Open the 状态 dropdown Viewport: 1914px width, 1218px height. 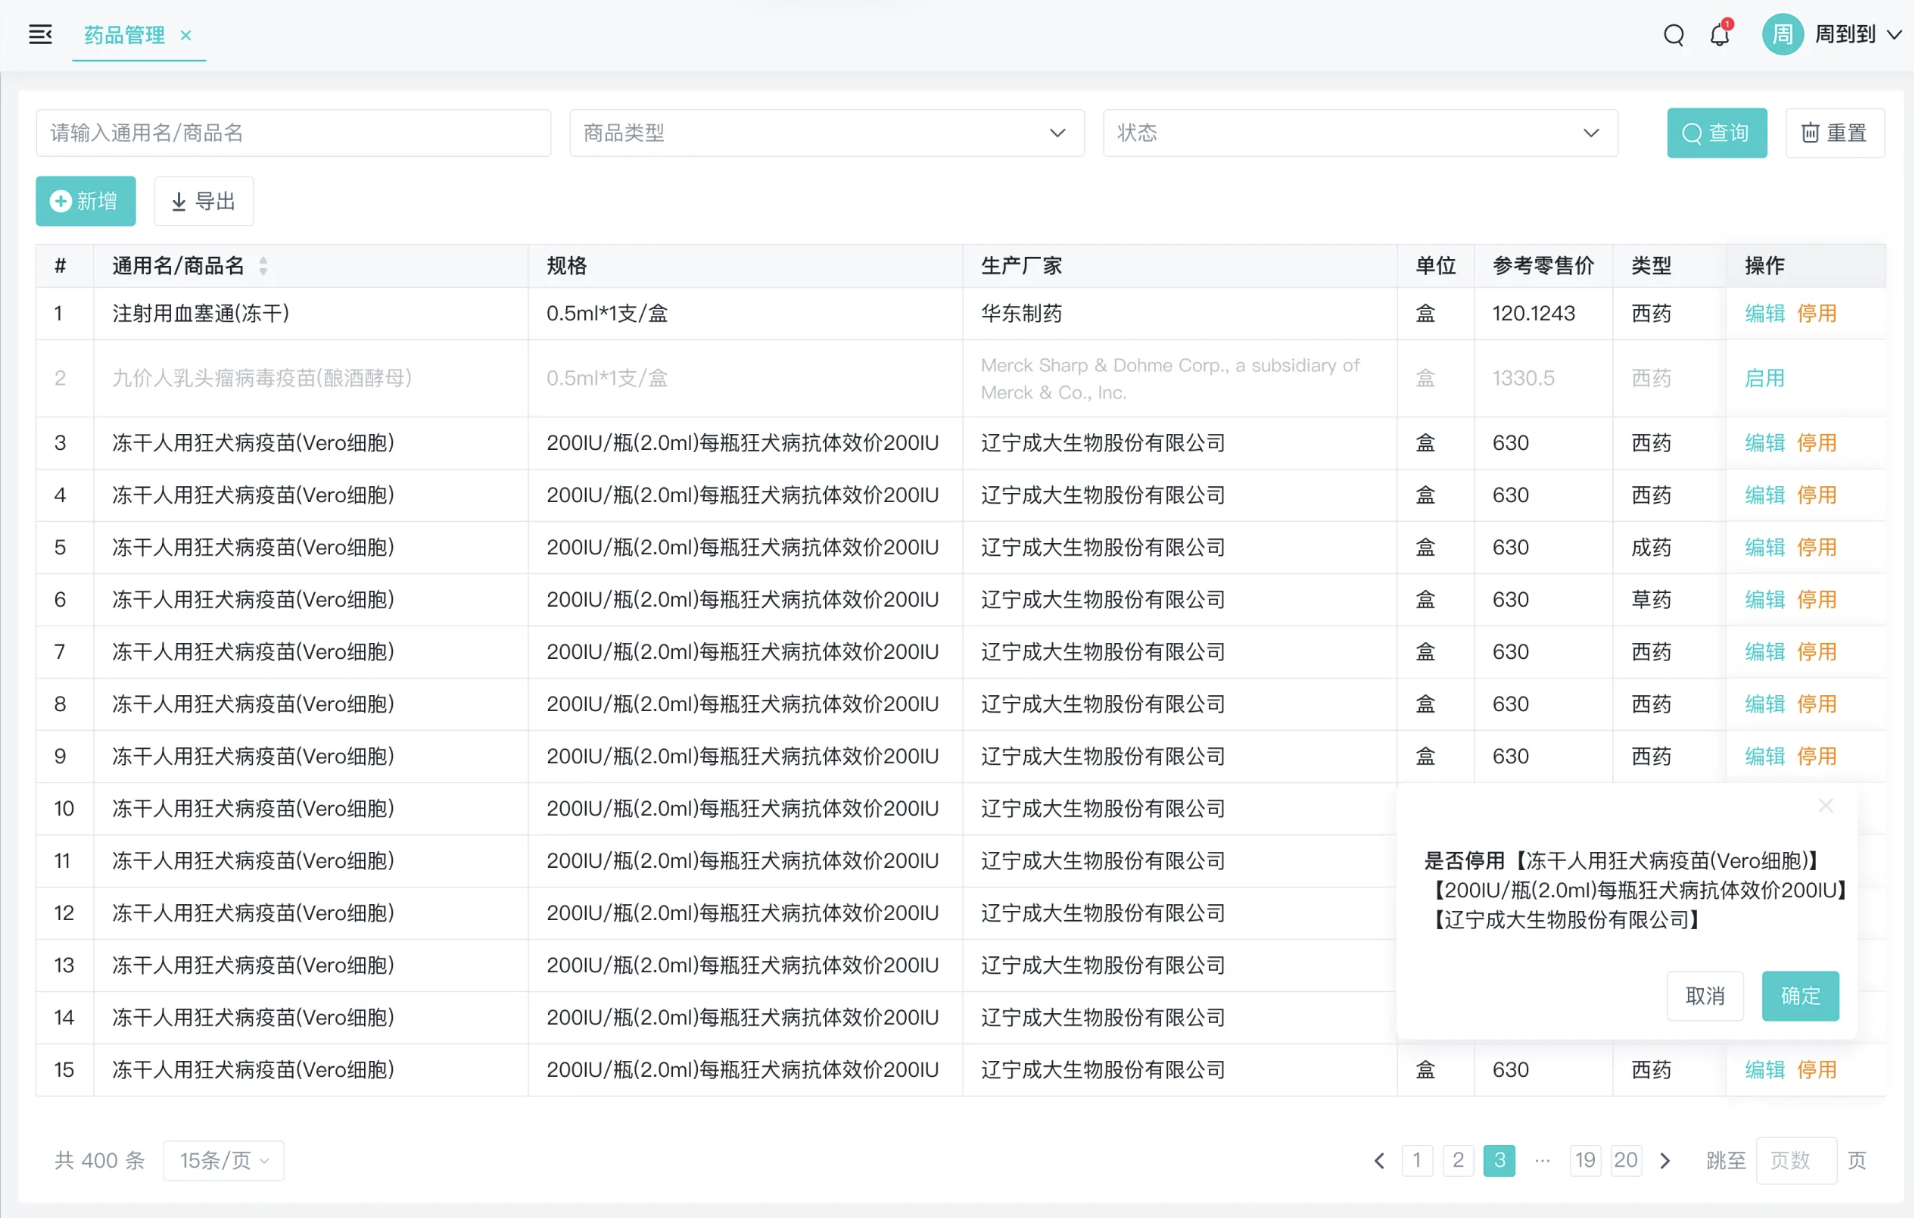pyautogui.click(x=1360, y=133)
